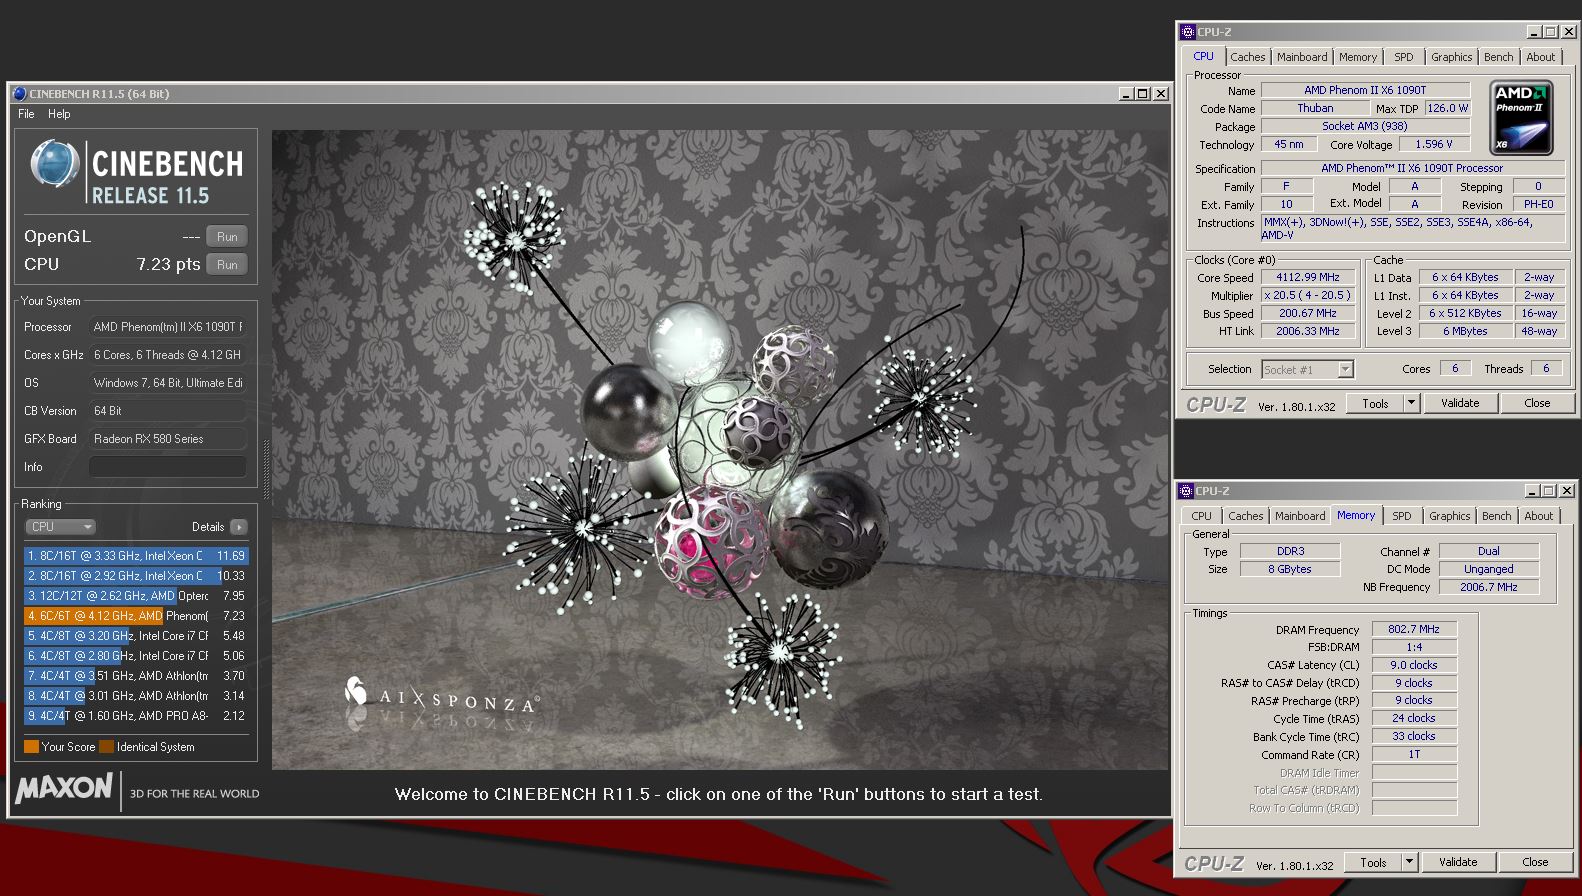Select highlighted ranking row 4 AMD Phenom
This screenshot has height=896, width=1582.
click(136, 616)
